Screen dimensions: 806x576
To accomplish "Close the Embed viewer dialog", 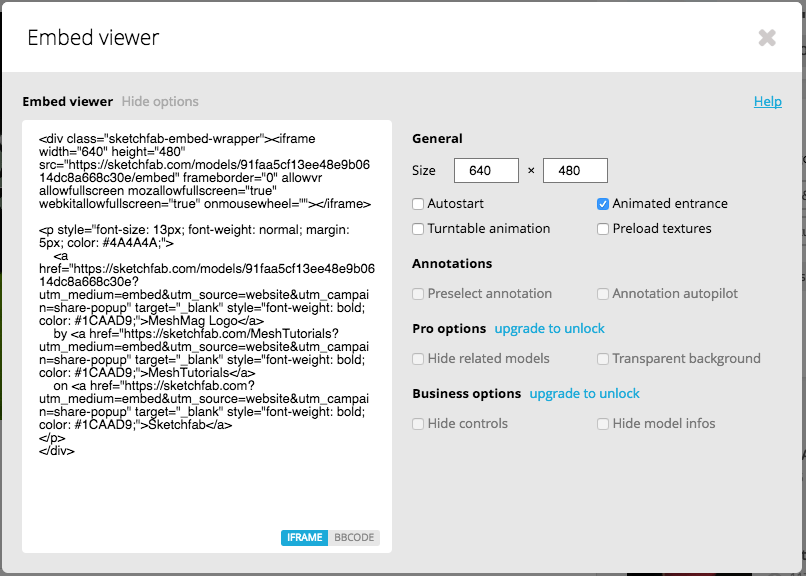I will pyautogui.click(x=767, y=38).
